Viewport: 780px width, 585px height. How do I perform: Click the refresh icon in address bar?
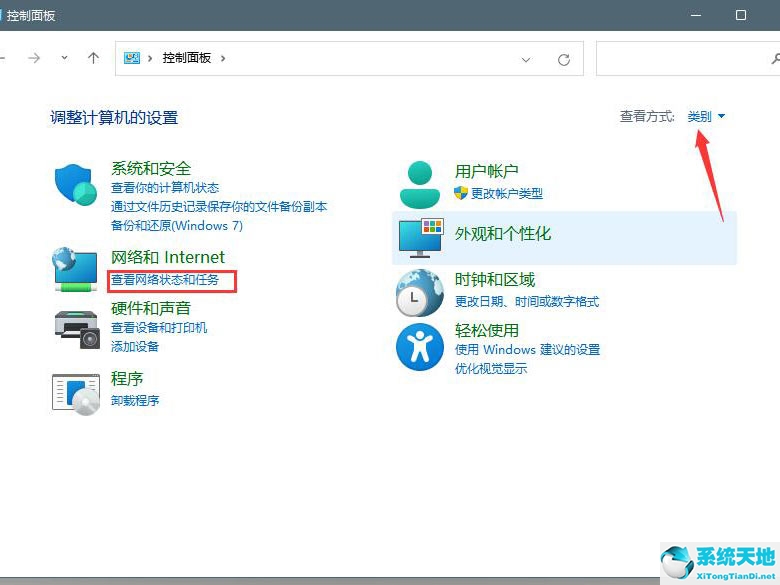[564, 60]
